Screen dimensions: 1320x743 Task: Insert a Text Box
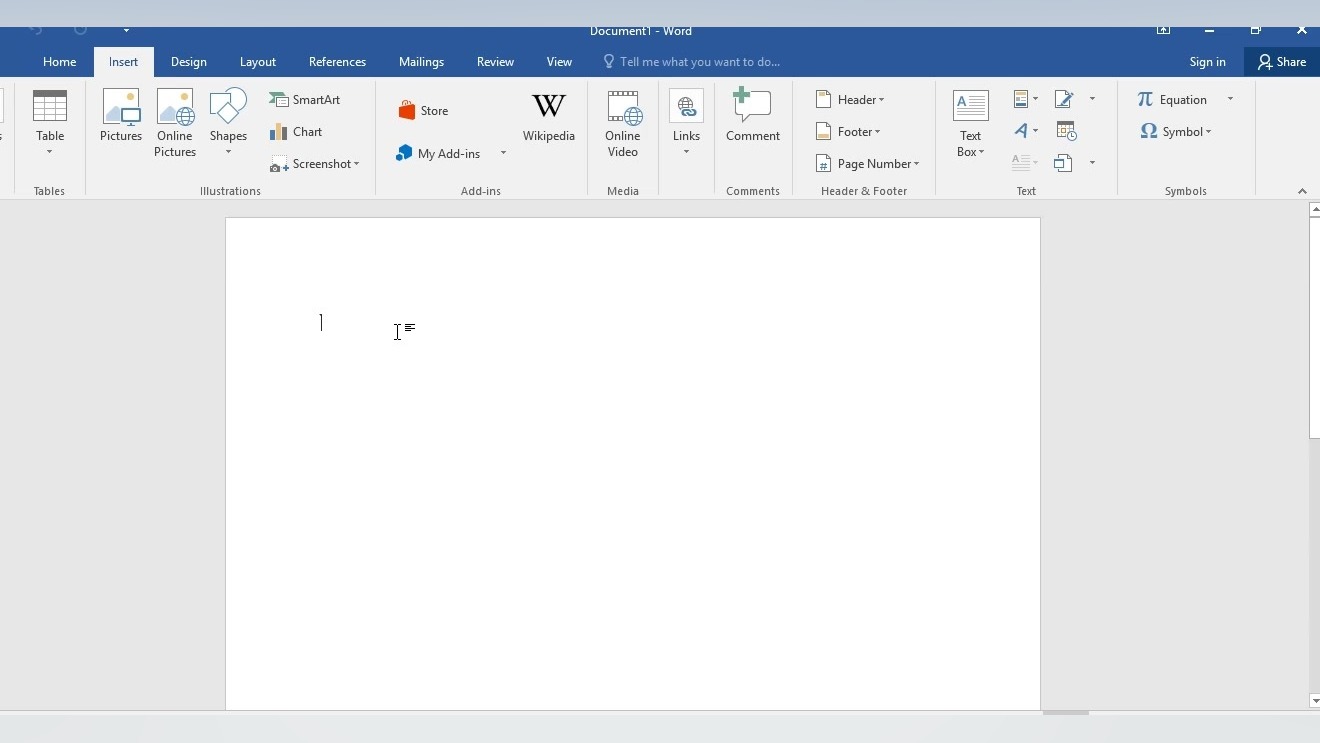(970, 123)
